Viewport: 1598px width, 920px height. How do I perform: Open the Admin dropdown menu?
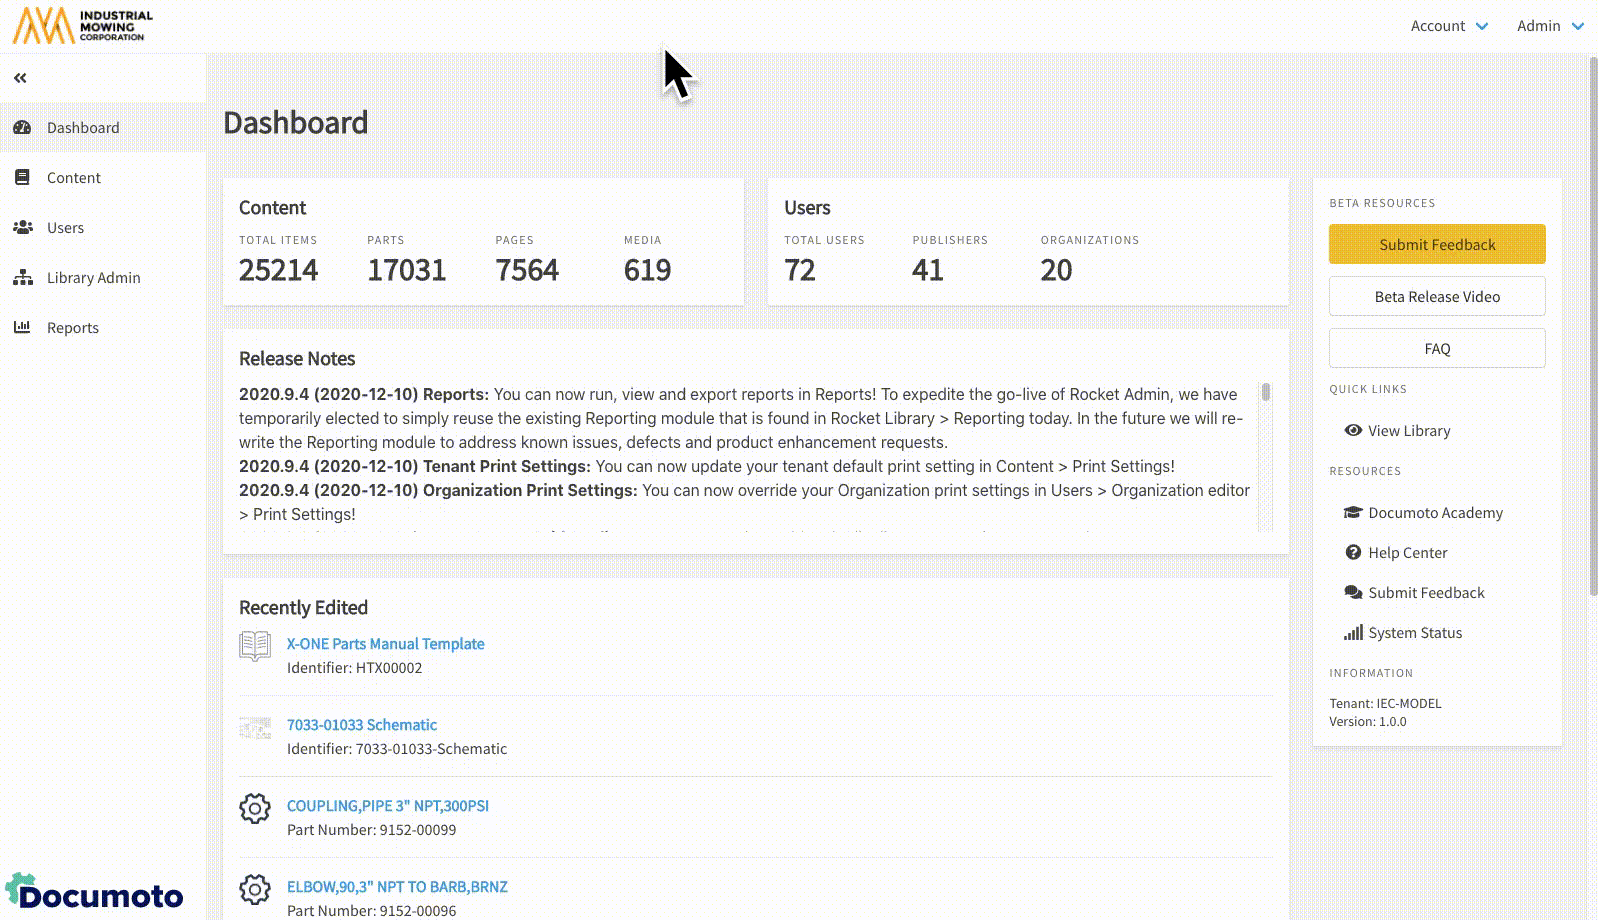coord(1549,26)
